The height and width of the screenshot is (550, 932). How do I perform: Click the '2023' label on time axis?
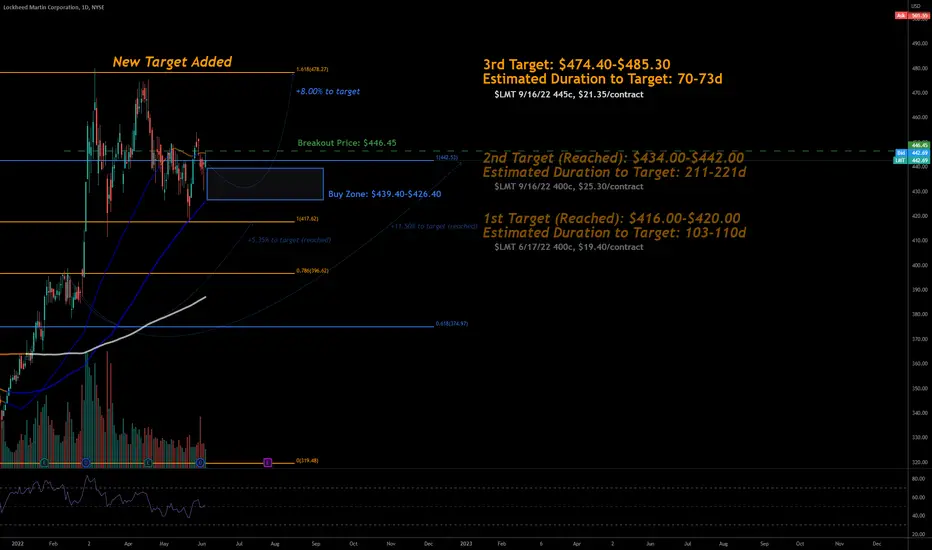[x=466, y=544]
